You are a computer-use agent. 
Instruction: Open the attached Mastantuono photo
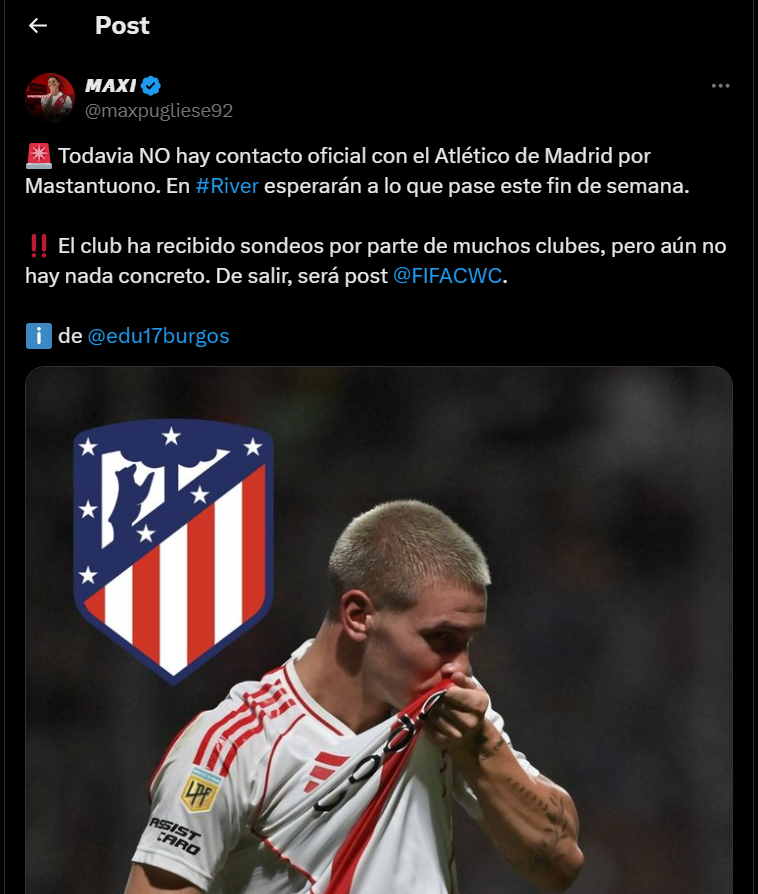[379, 630]
